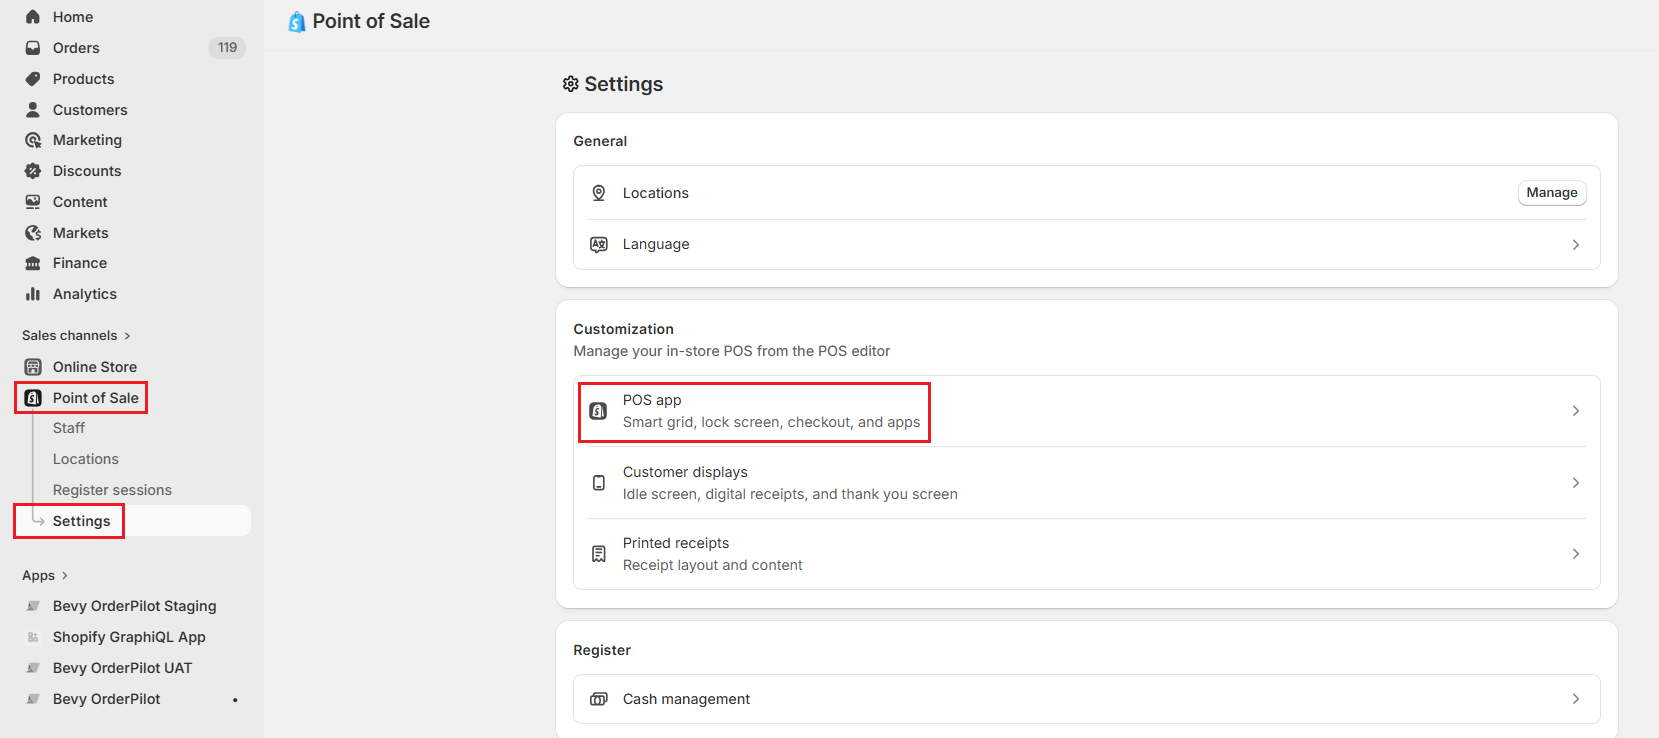Click the dot indicator beside Bevy OrderPilot

[x=235, y=700]
